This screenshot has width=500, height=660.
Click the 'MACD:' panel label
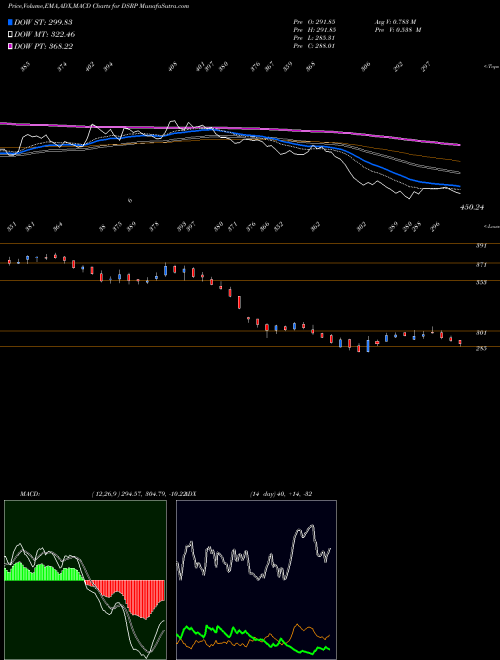(30, 494)
